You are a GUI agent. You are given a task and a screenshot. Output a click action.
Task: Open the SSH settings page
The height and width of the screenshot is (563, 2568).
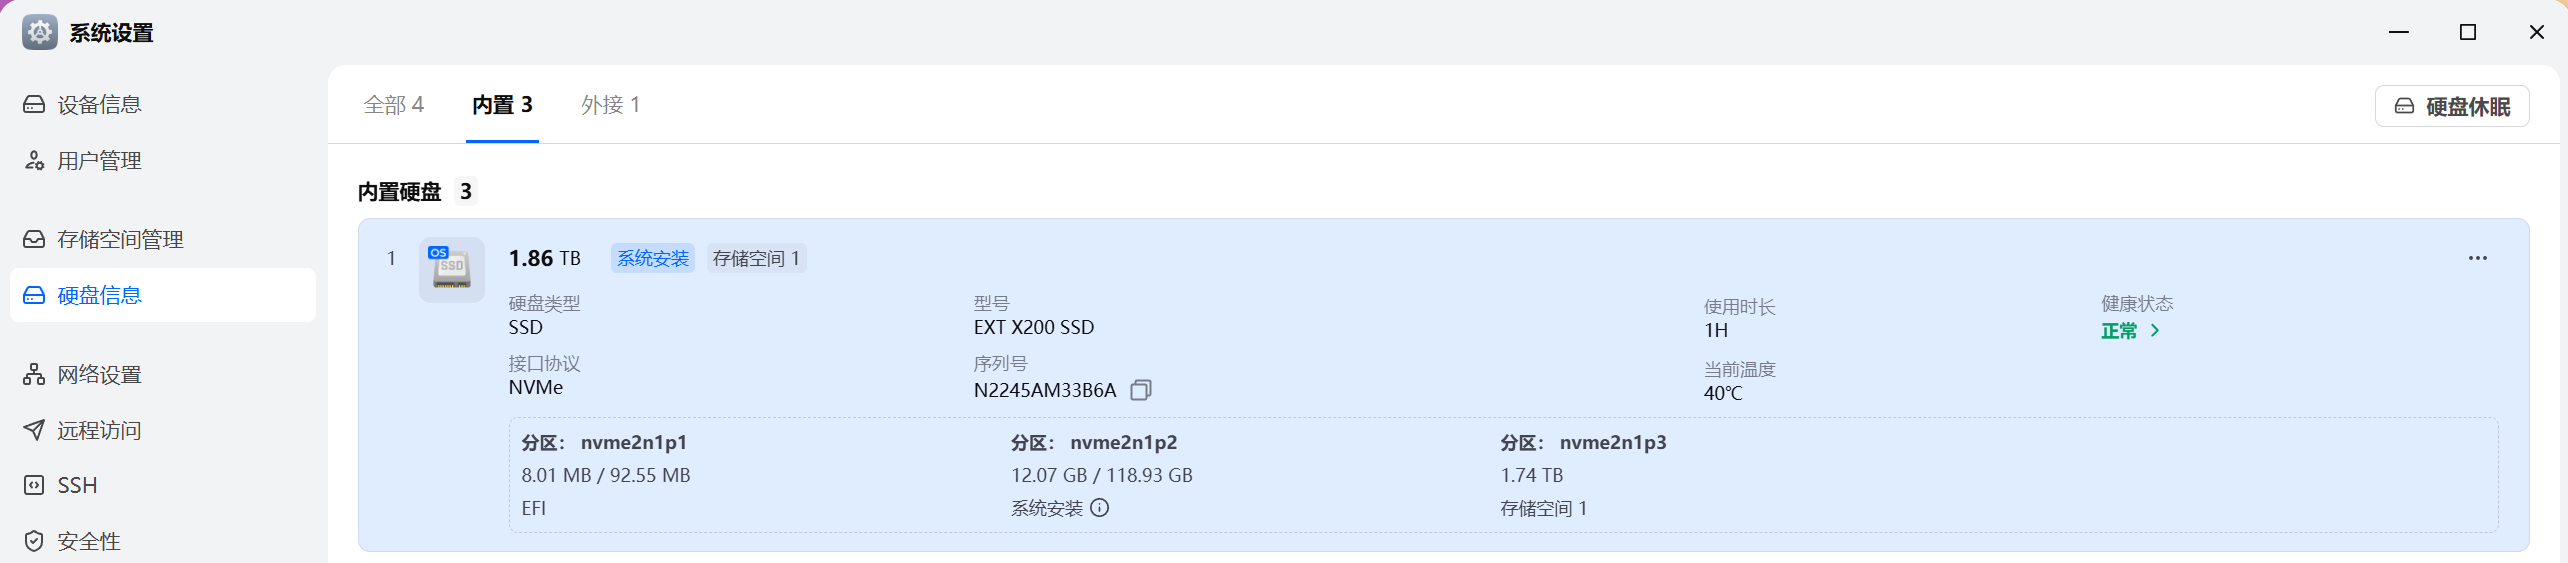(77, 486)
